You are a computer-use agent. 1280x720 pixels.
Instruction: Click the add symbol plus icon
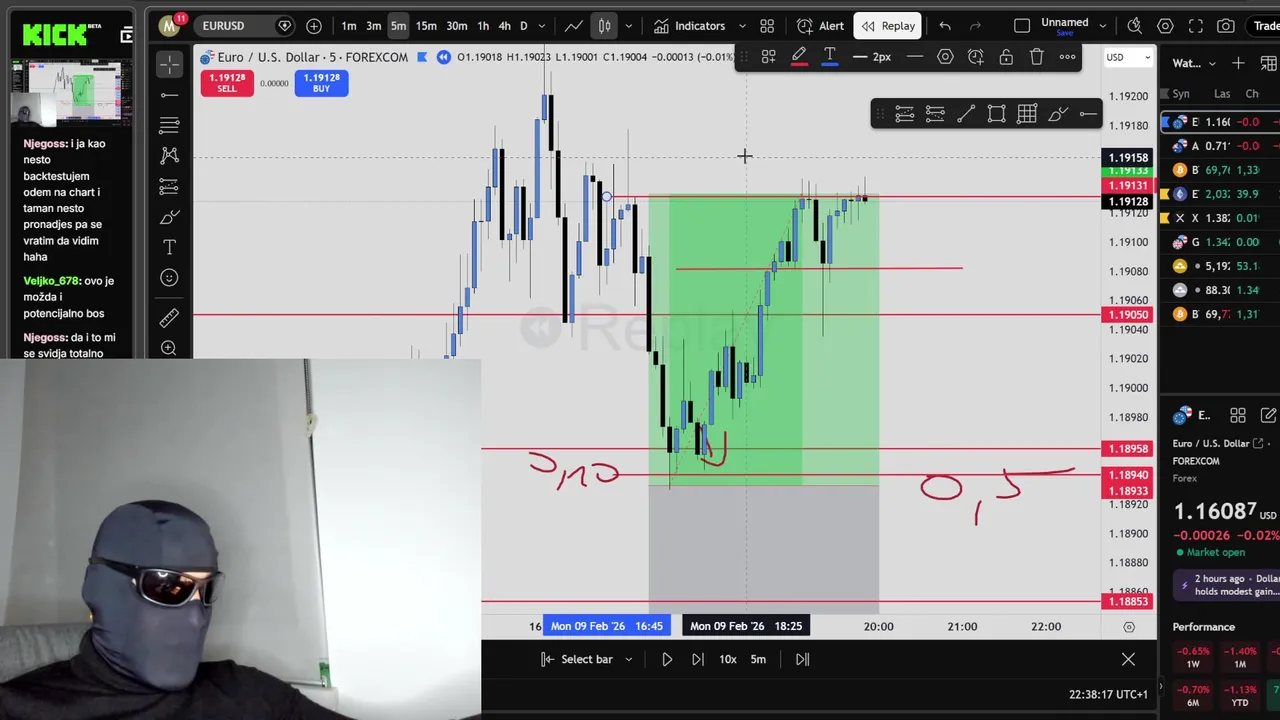(x=314, y=26)
